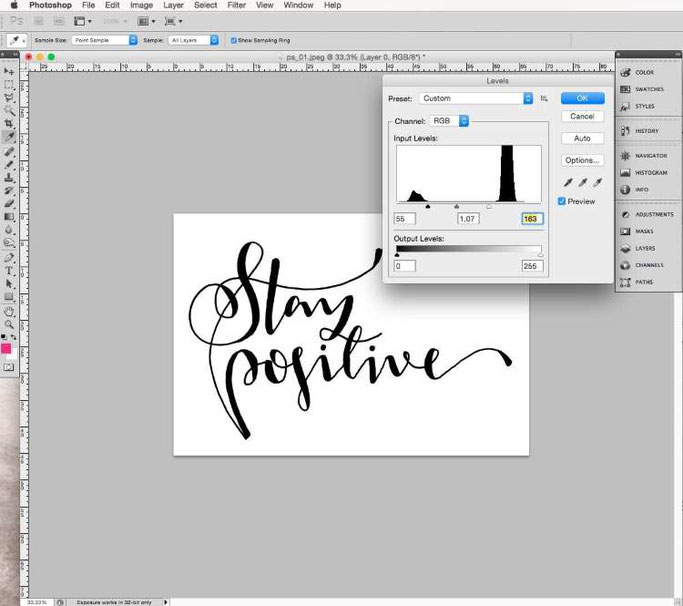Open the Apple menu
The image size is (683, 606).
(x=14, y=5)
